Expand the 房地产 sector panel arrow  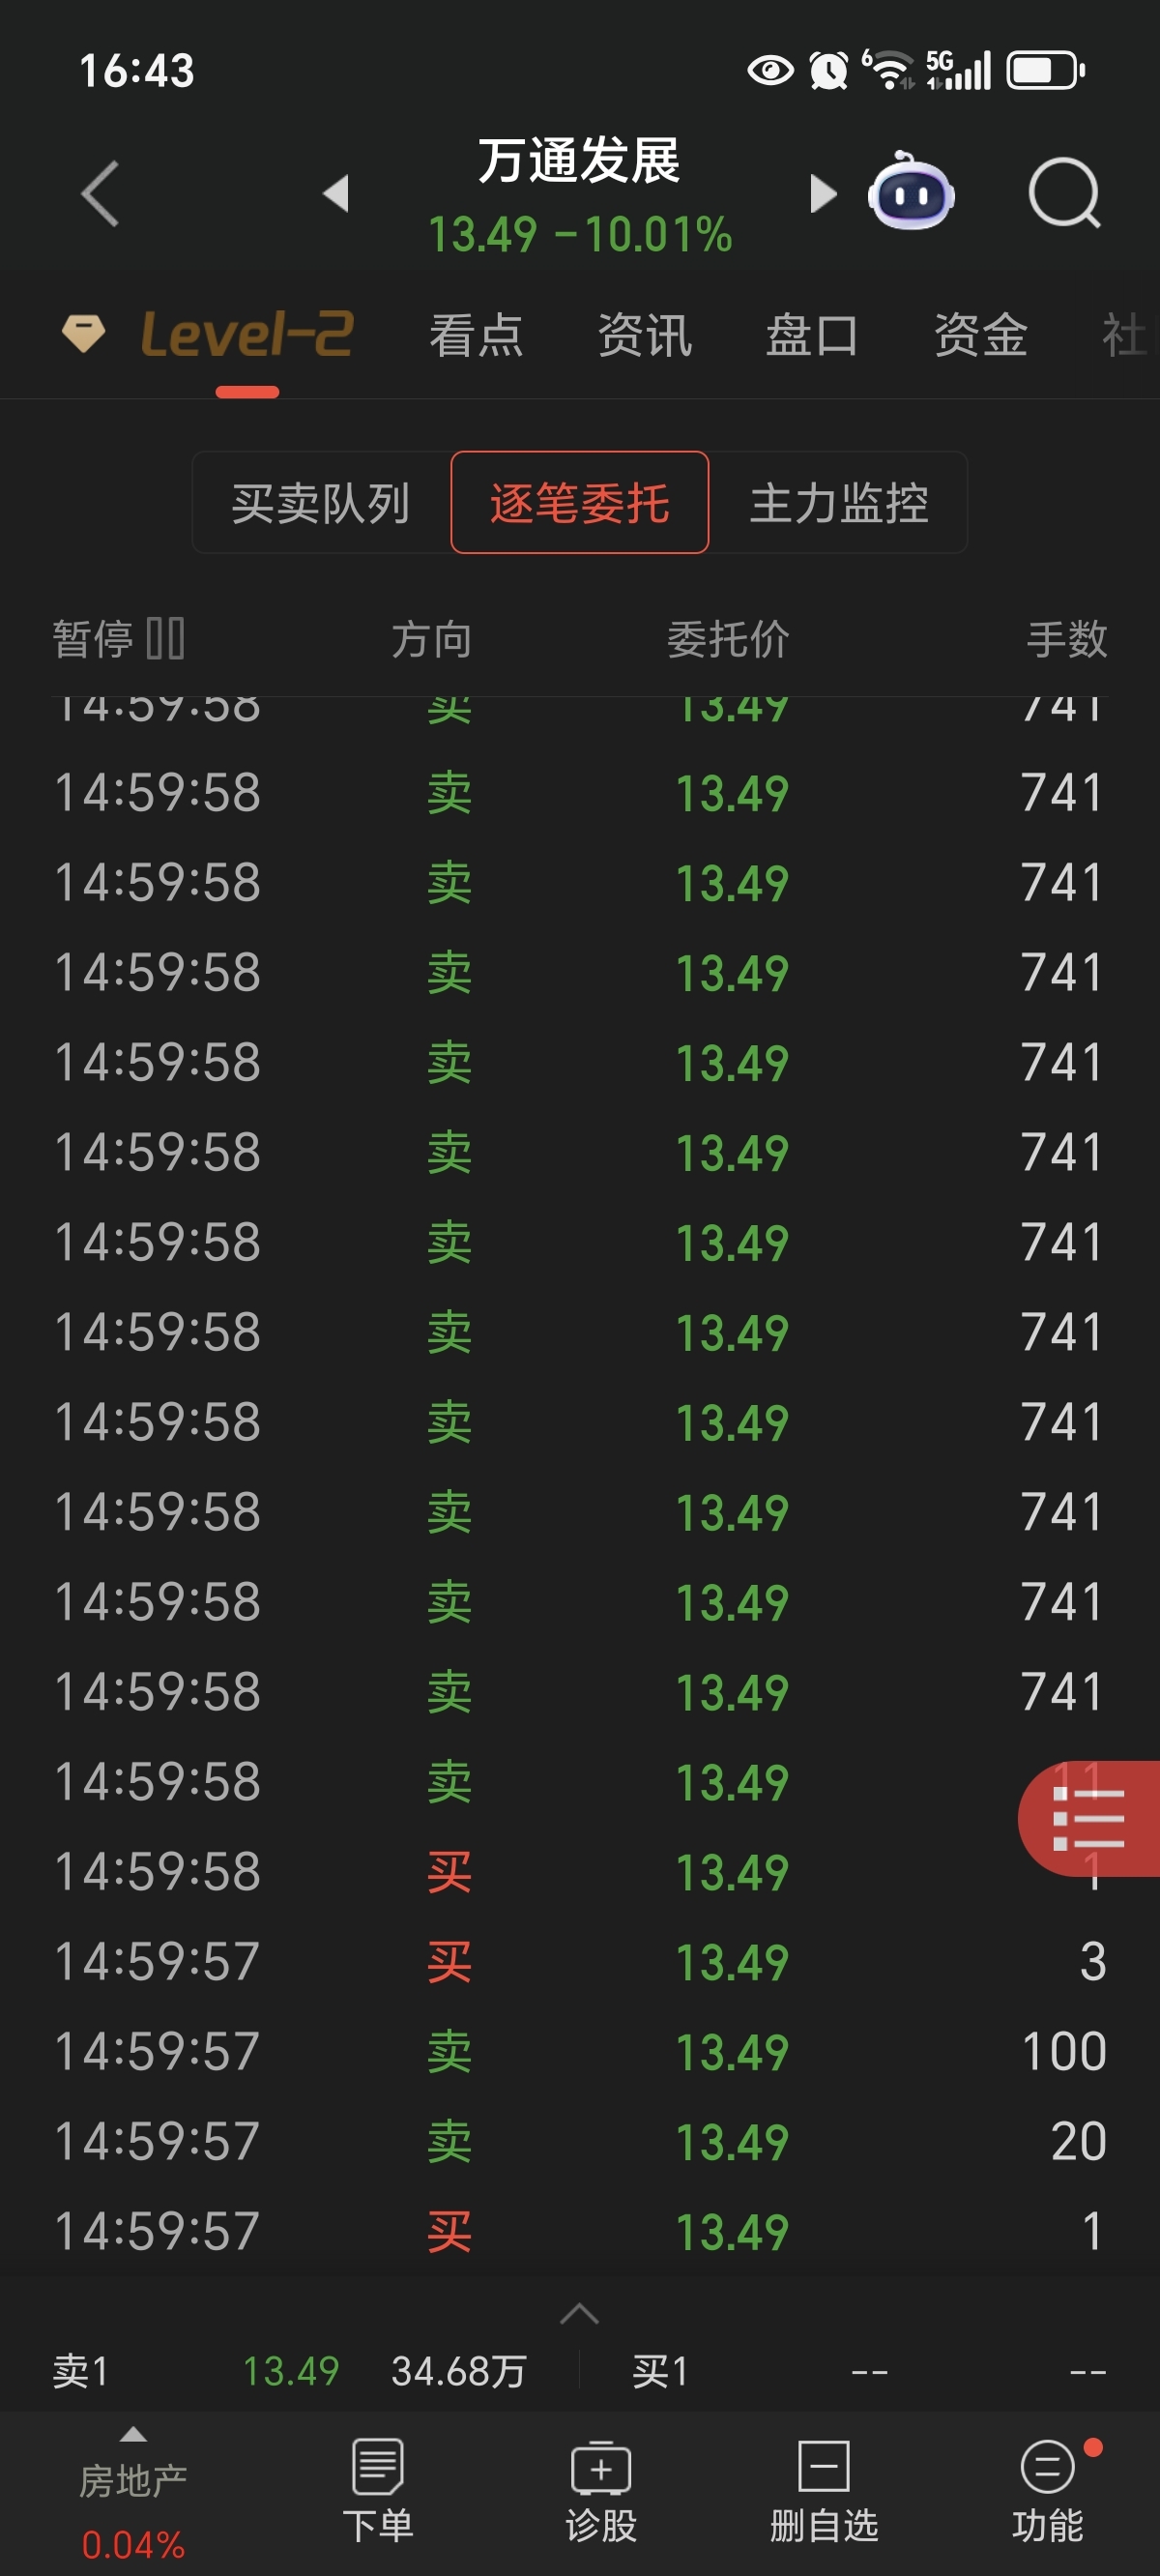click(133, 2434)
